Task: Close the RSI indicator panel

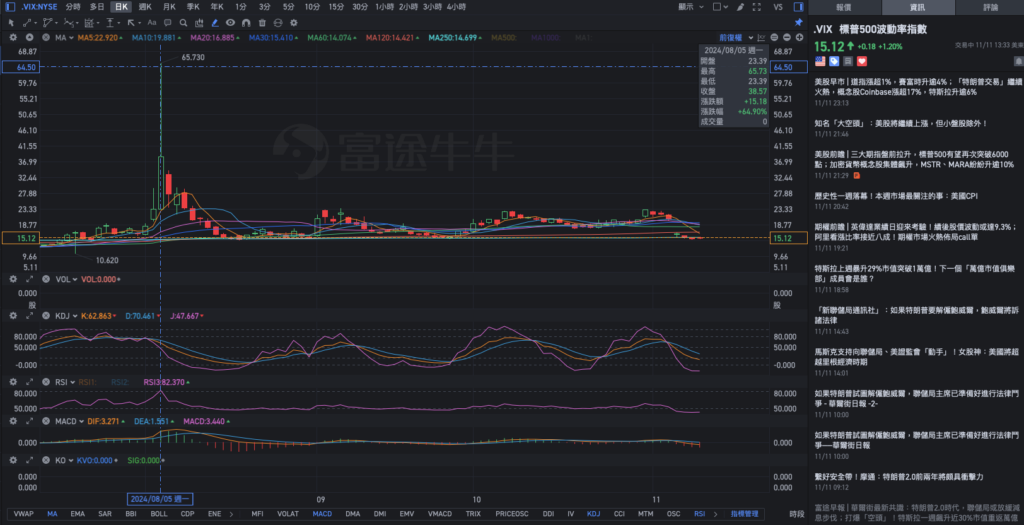Action: (x=46, y=382)
